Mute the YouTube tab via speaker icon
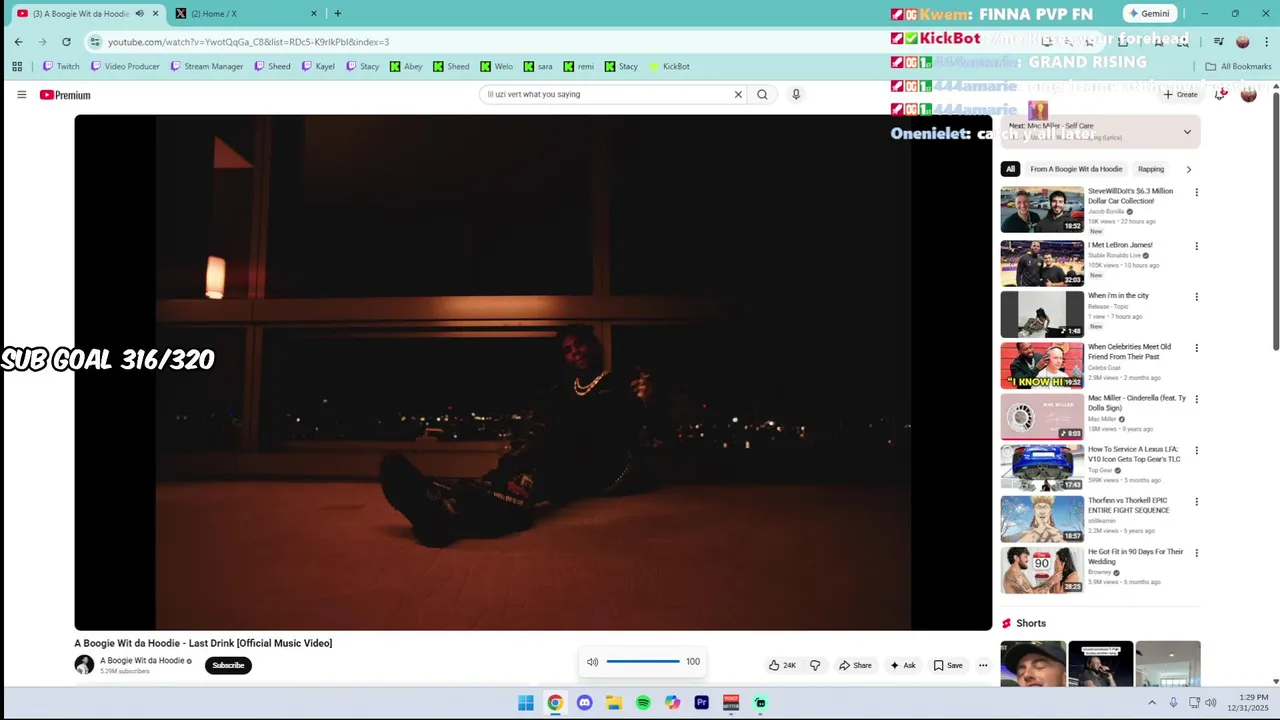The height and width of the screenshot is (720, 1280). [x=139, y=13]
